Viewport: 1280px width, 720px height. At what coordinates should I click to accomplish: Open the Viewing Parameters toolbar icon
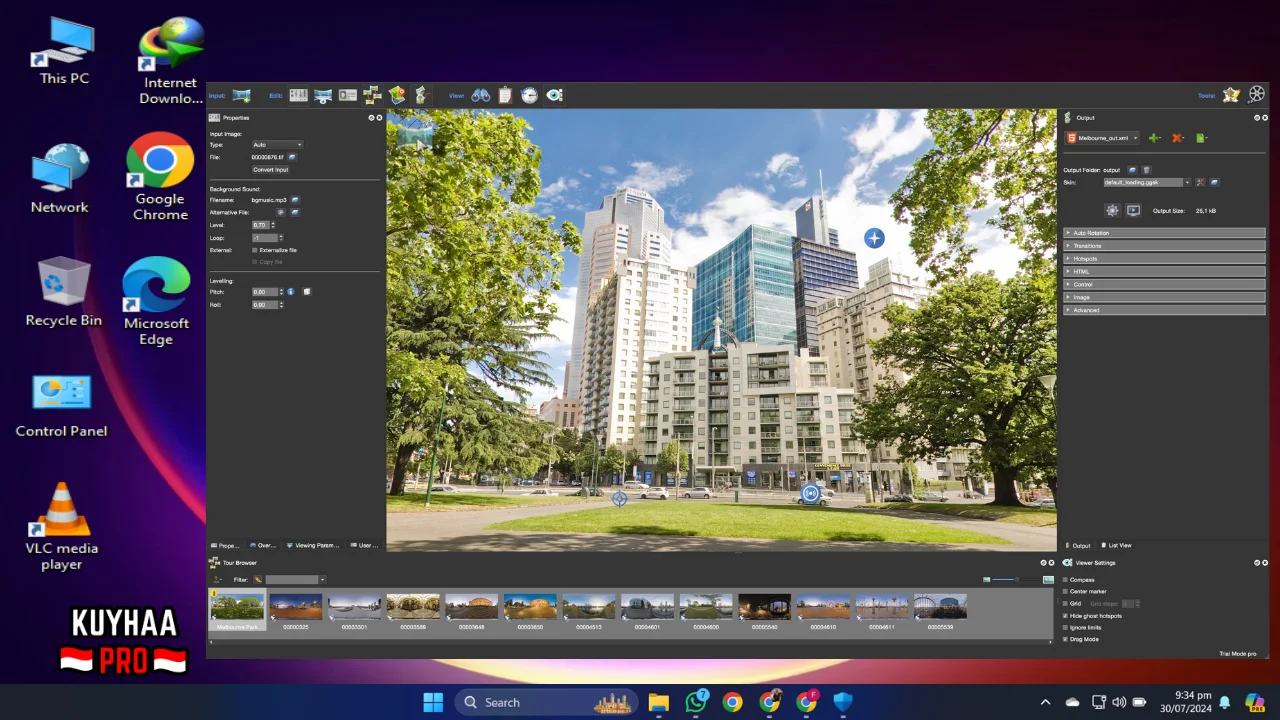point(323,96)
